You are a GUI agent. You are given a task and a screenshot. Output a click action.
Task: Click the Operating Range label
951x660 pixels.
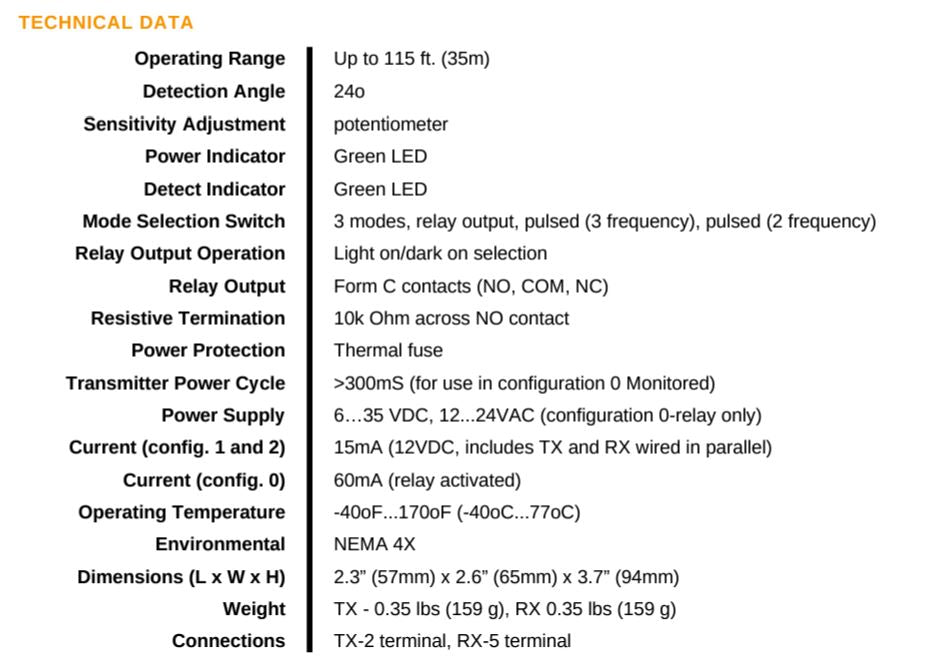[210, 59]
